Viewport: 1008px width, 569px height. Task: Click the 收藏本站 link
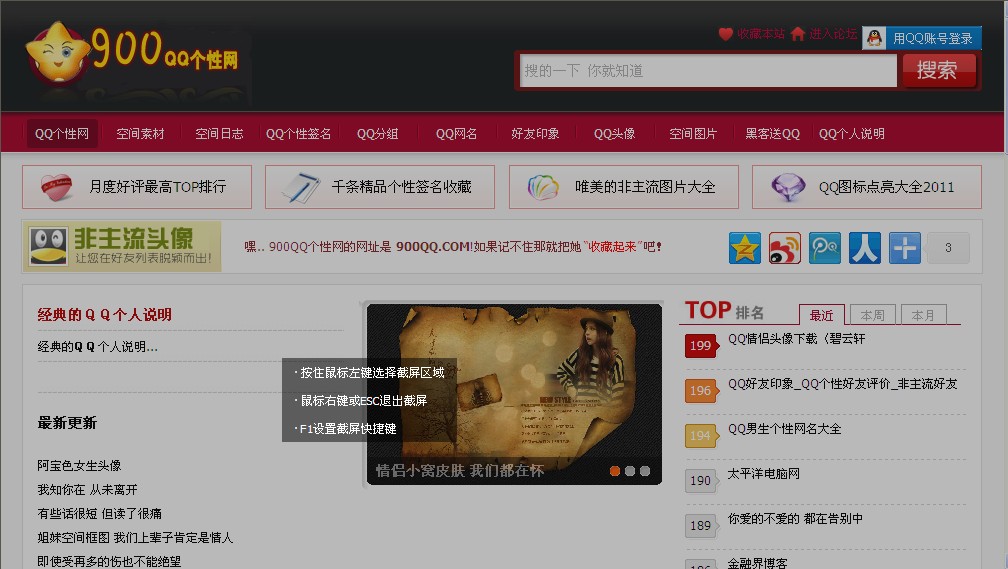pos(760,33)
